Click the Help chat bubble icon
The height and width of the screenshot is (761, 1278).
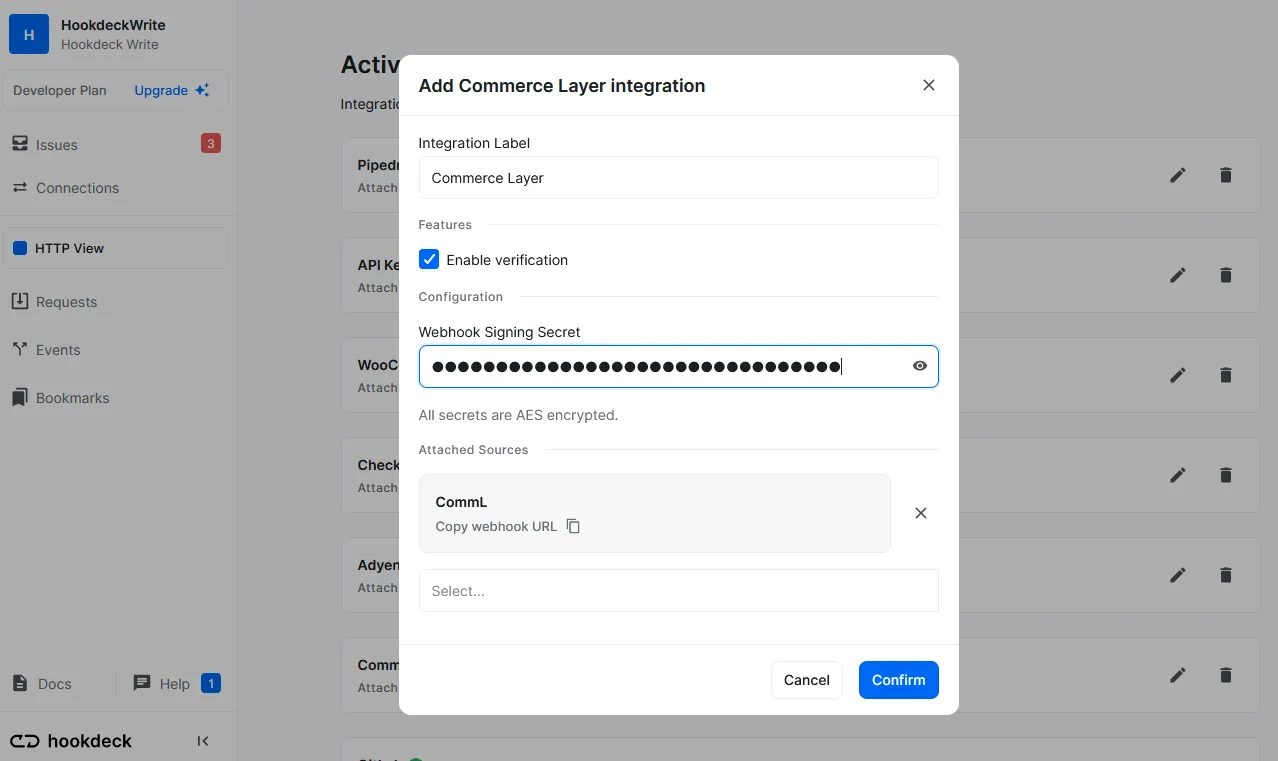142,683
